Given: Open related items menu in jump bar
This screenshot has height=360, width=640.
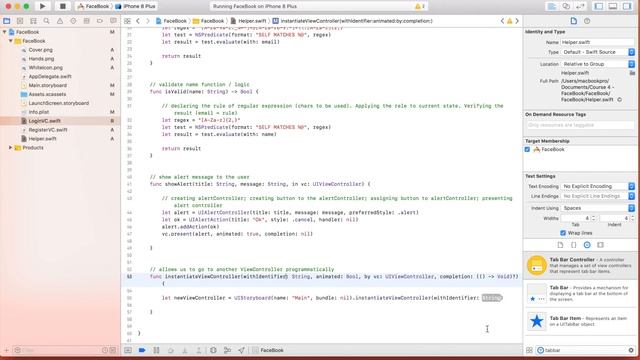Looking at the screenshot, I should tap(127, 21).
